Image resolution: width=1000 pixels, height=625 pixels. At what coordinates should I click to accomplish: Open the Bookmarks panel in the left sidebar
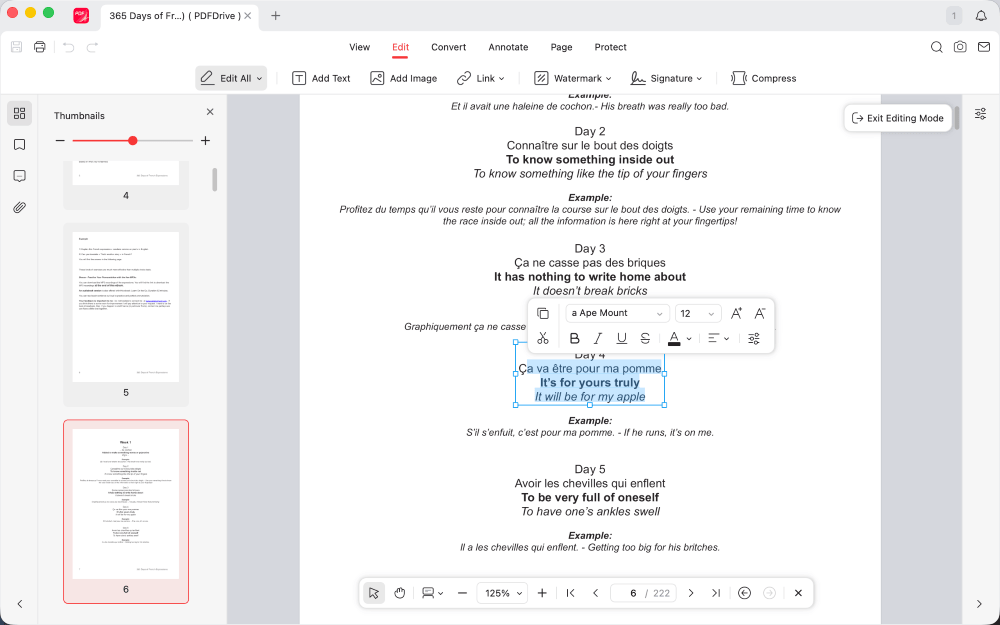pyautogui.click(x=19, y=144)
